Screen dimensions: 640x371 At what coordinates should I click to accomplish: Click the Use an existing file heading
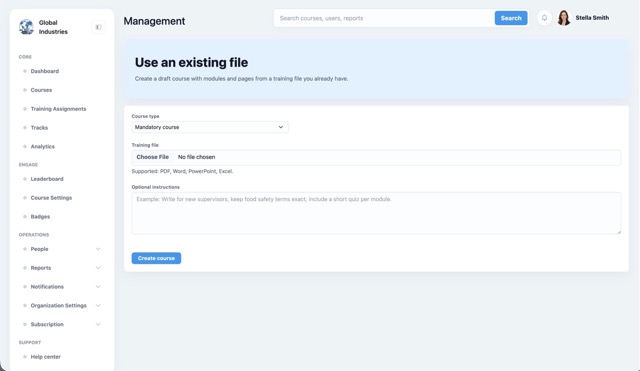click(x=191, y=62)
